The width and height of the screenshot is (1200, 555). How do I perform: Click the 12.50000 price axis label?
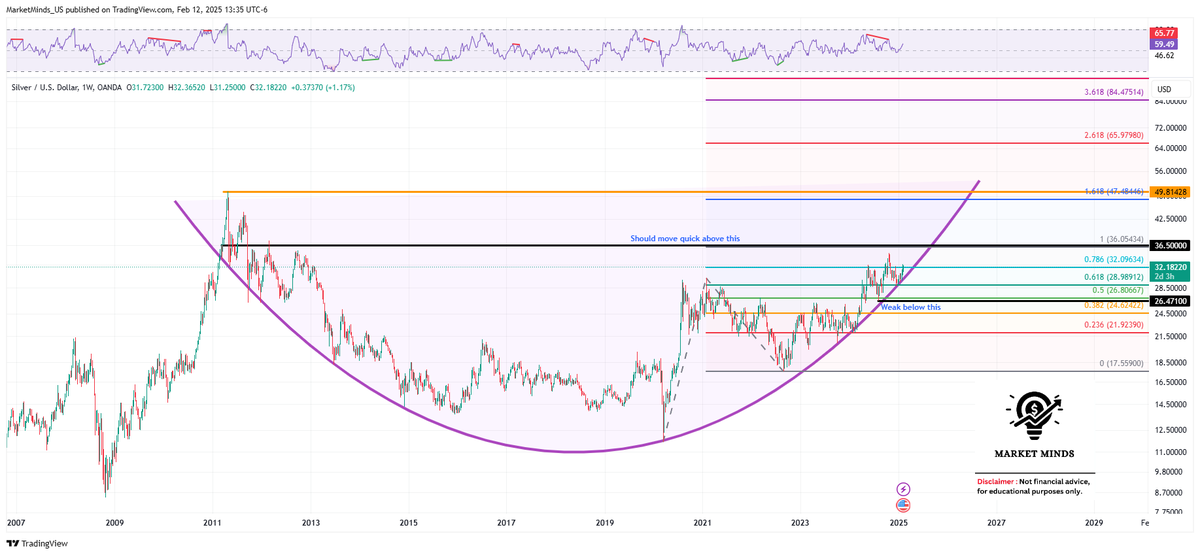pyautogui.click(x=1170, y=430)
